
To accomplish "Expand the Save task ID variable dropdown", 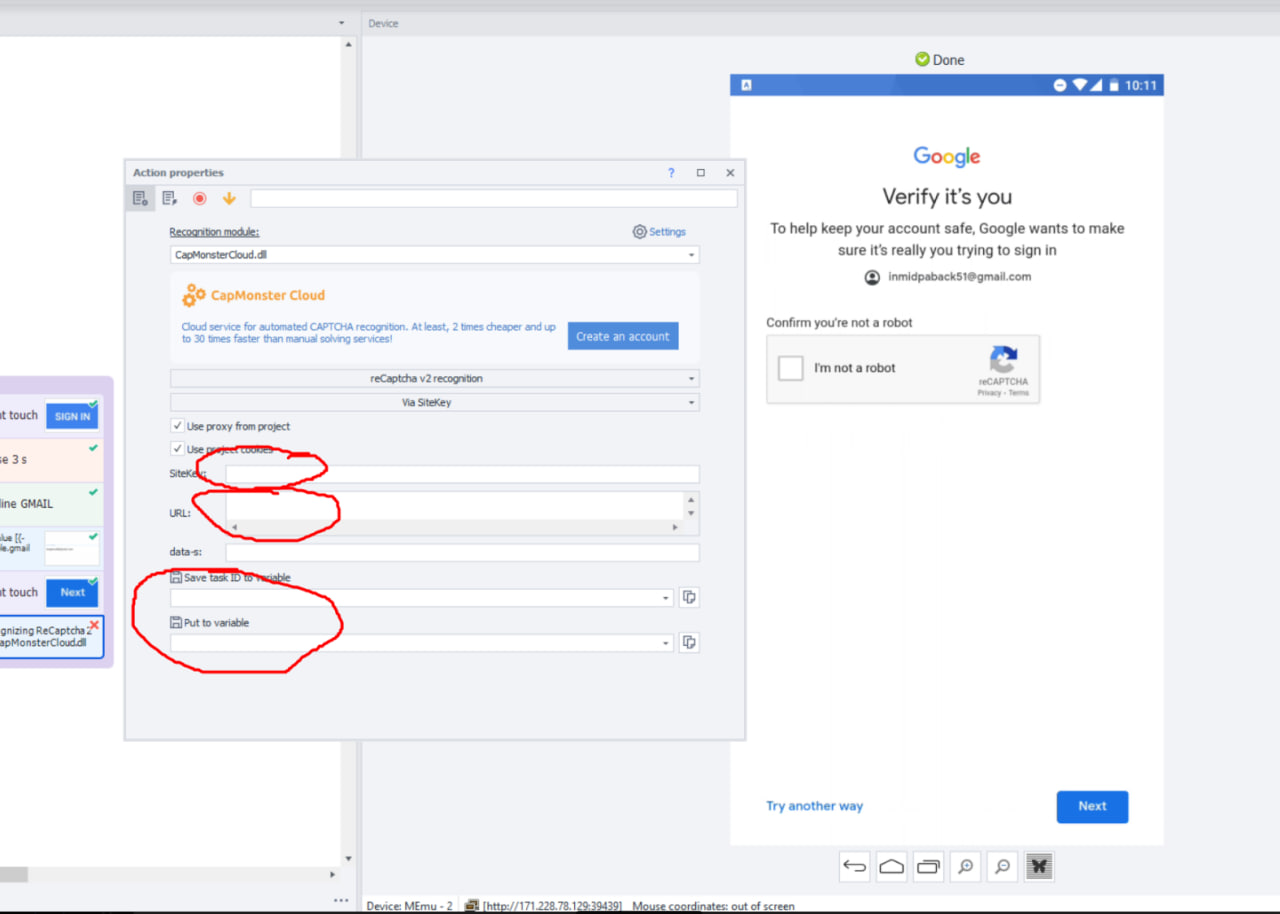I will (666, 598).
